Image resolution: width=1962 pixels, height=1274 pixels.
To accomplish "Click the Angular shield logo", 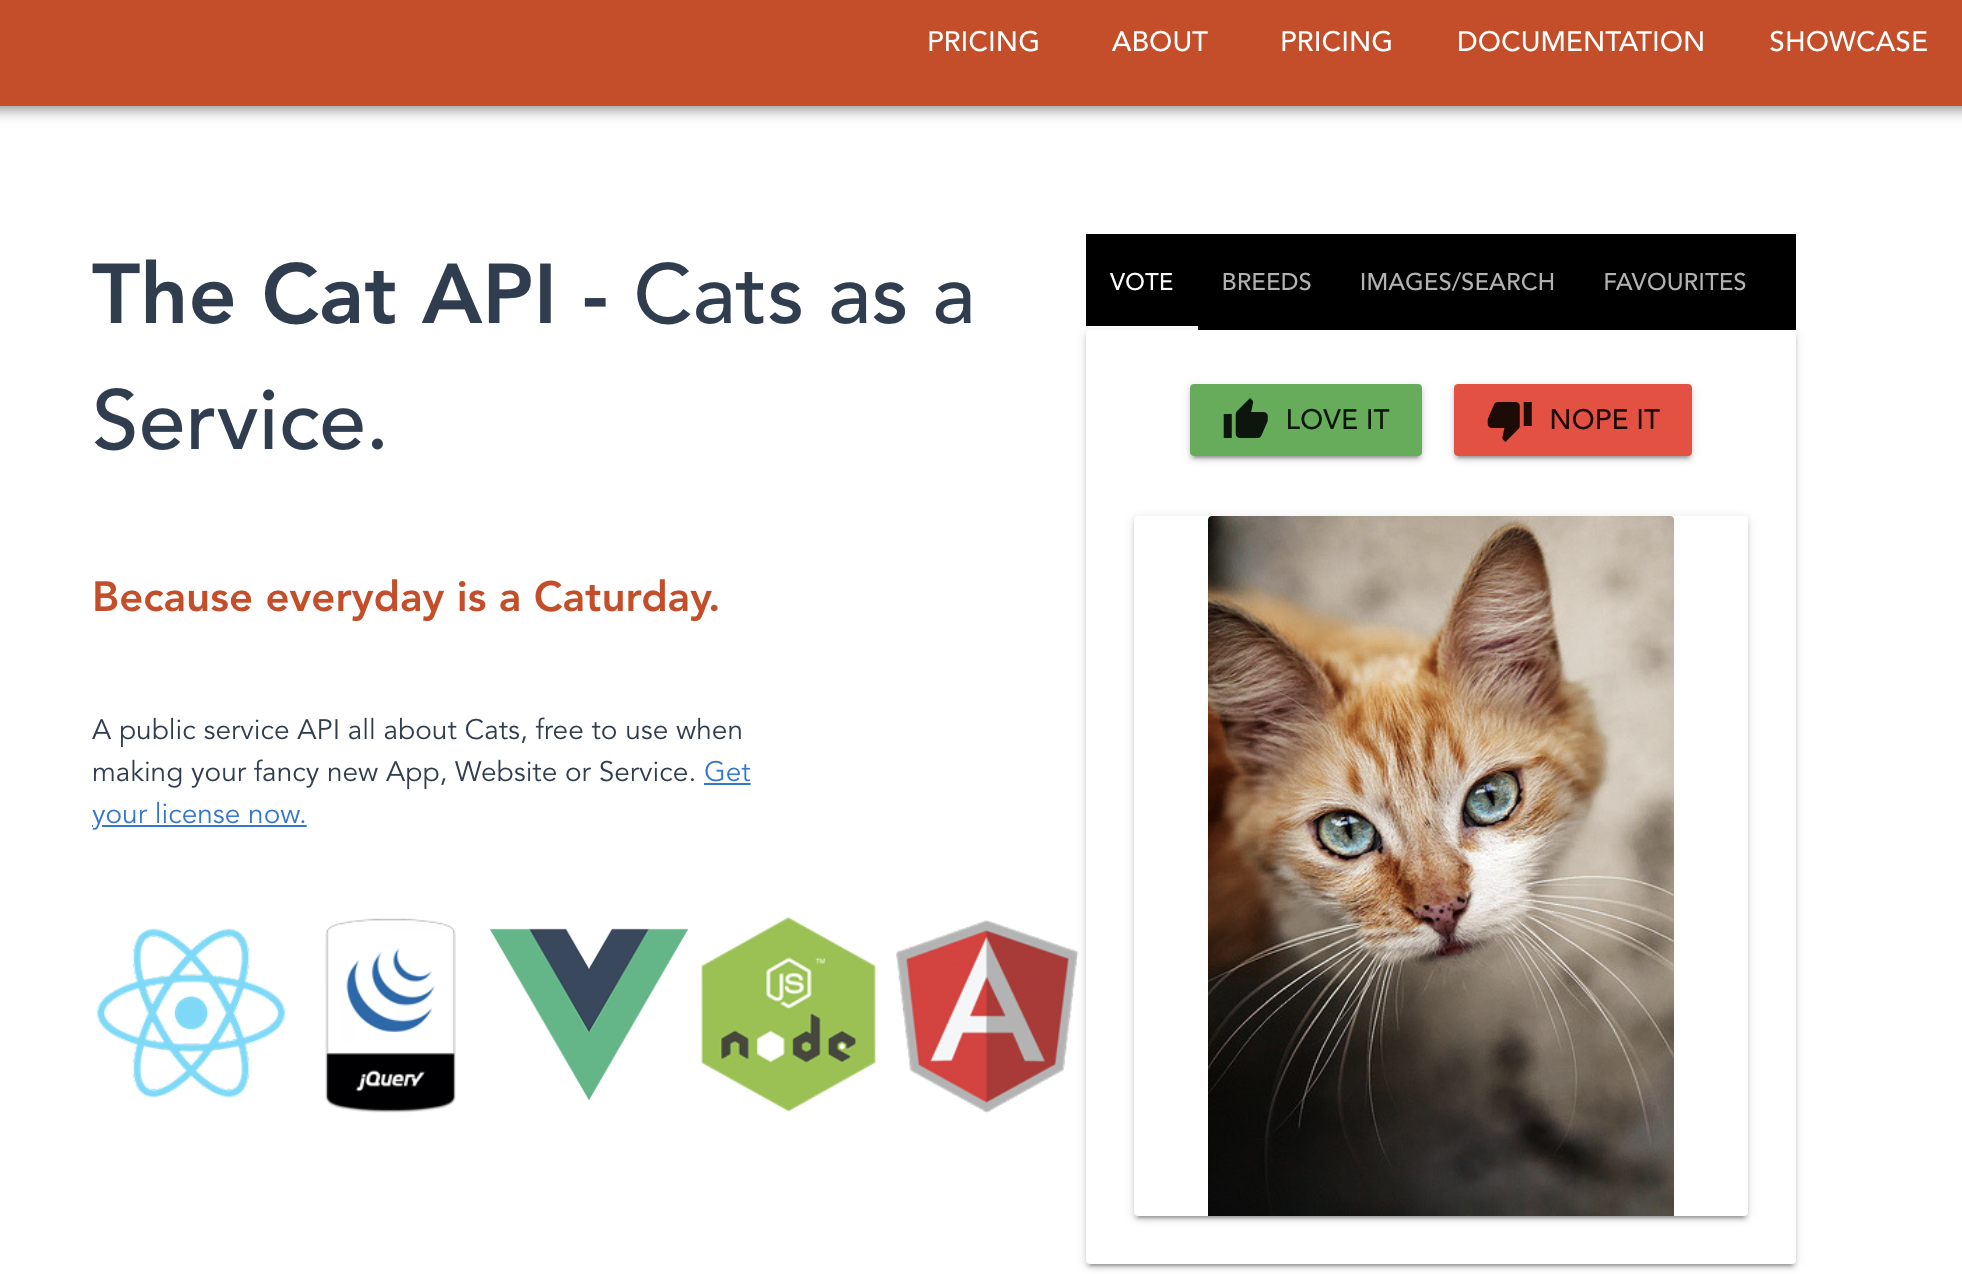I will click(986, 1014).
